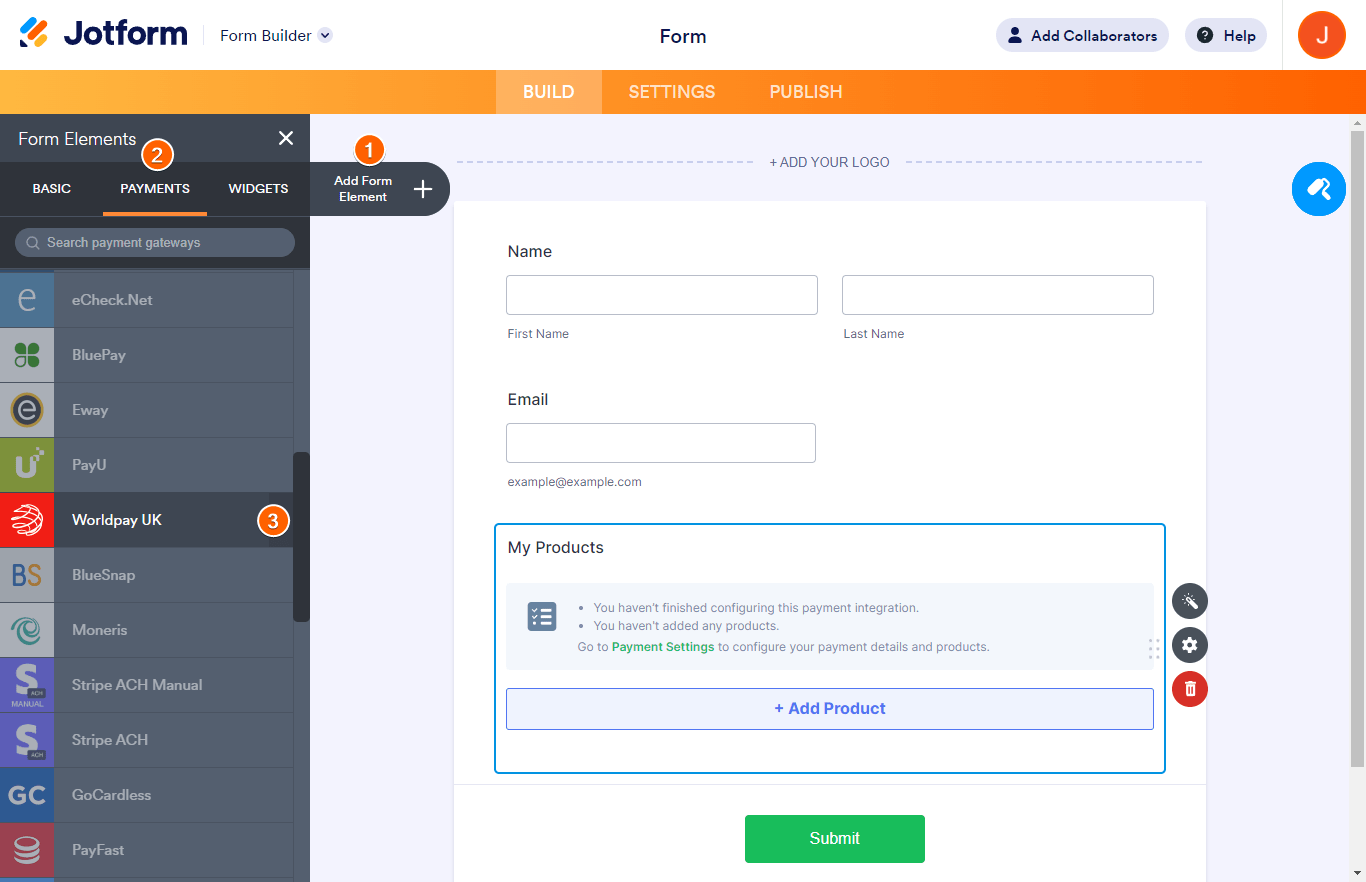Select the Eway label text
The width and height of the screenshot is (1366, 882).
(90, 410)
